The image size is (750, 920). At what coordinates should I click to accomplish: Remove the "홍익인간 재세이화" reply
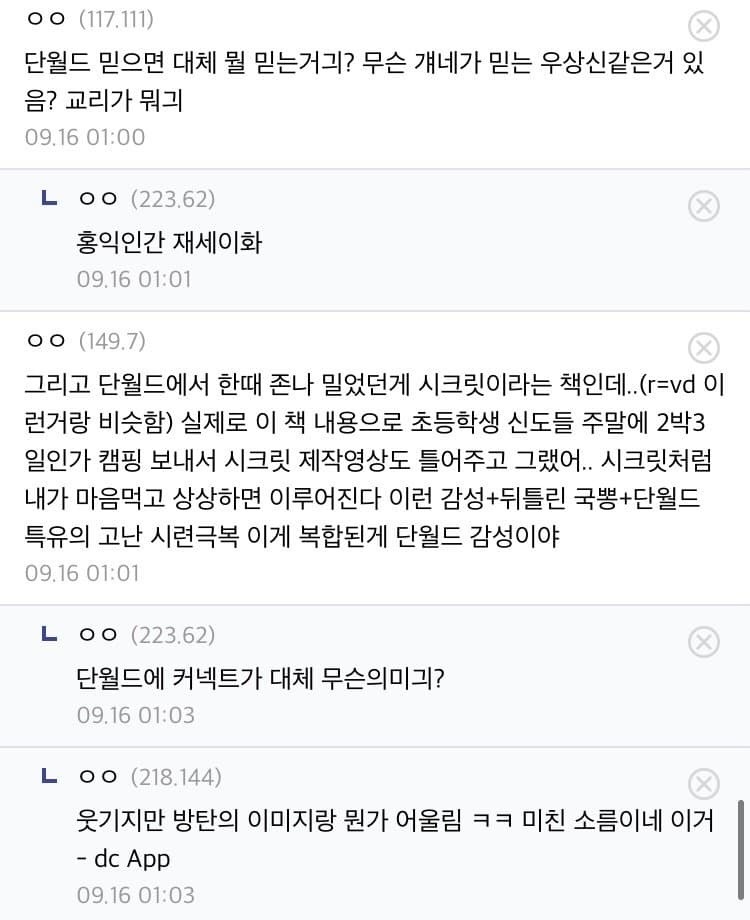point(704,206)
